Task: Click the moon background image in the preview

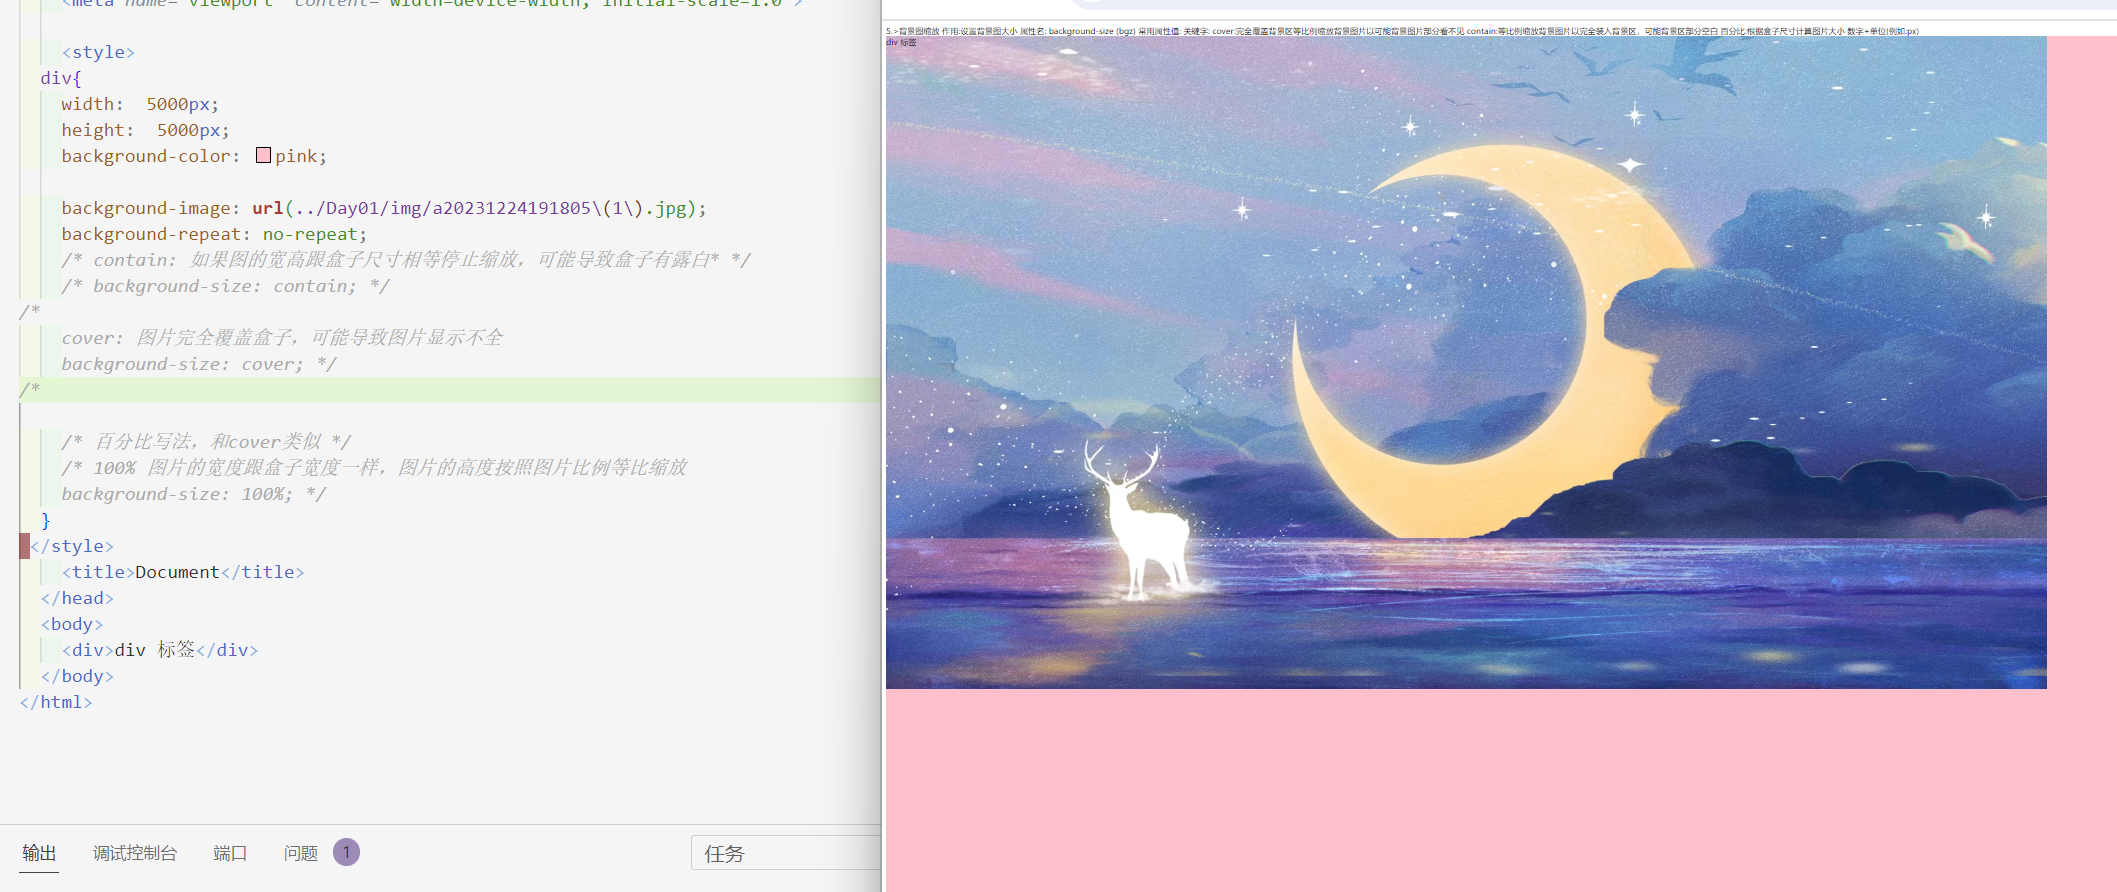Action: coord(1466,362)
